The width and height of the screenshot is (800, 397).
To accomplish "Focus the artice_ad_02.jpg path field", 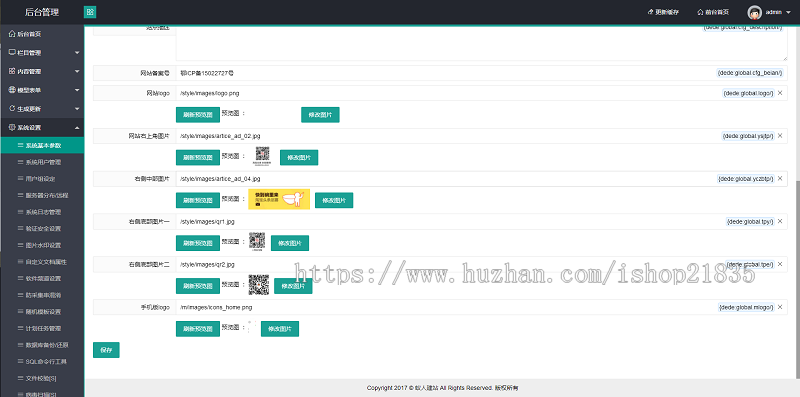I will click(481, 136).
